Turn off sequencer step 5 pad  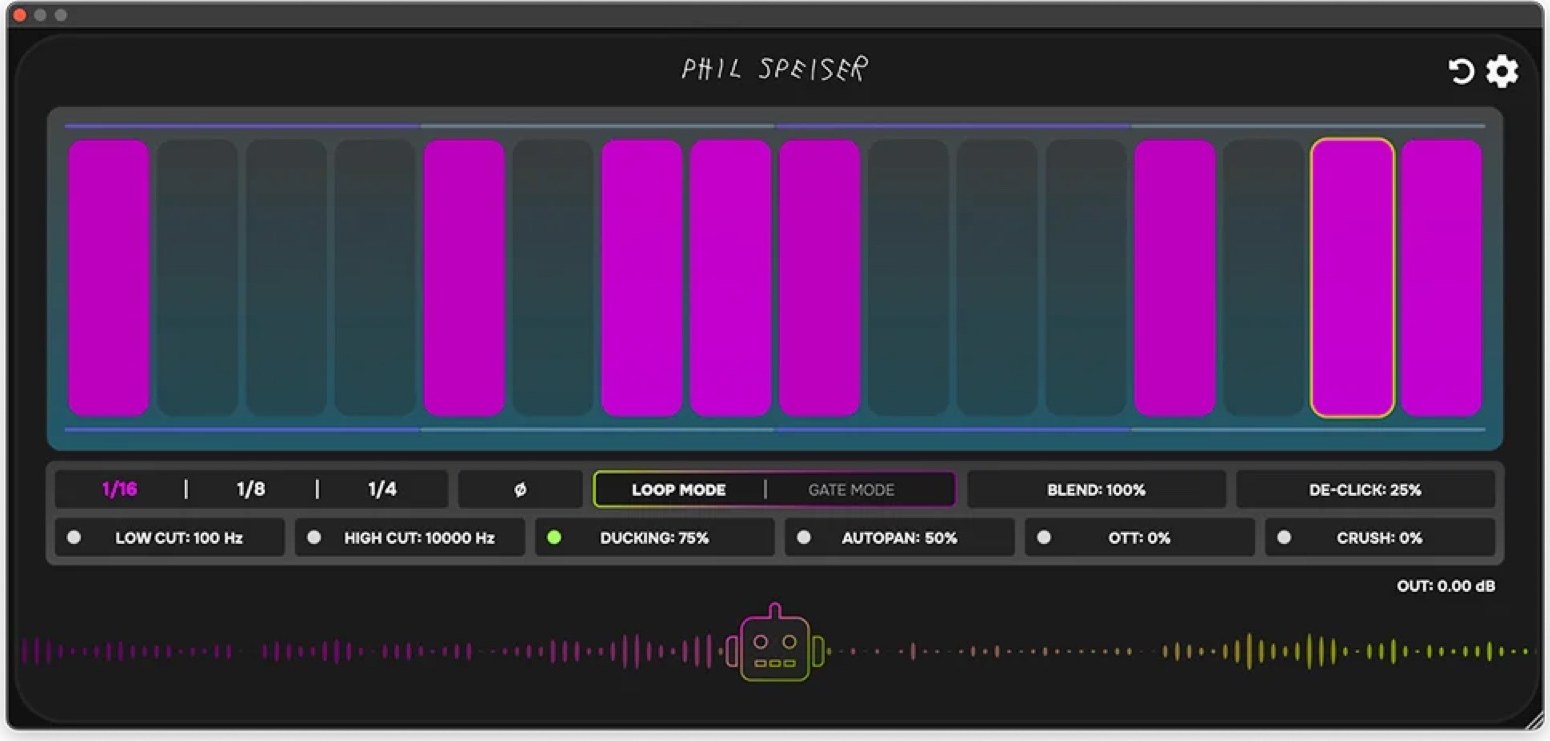(x=464, y=277)
